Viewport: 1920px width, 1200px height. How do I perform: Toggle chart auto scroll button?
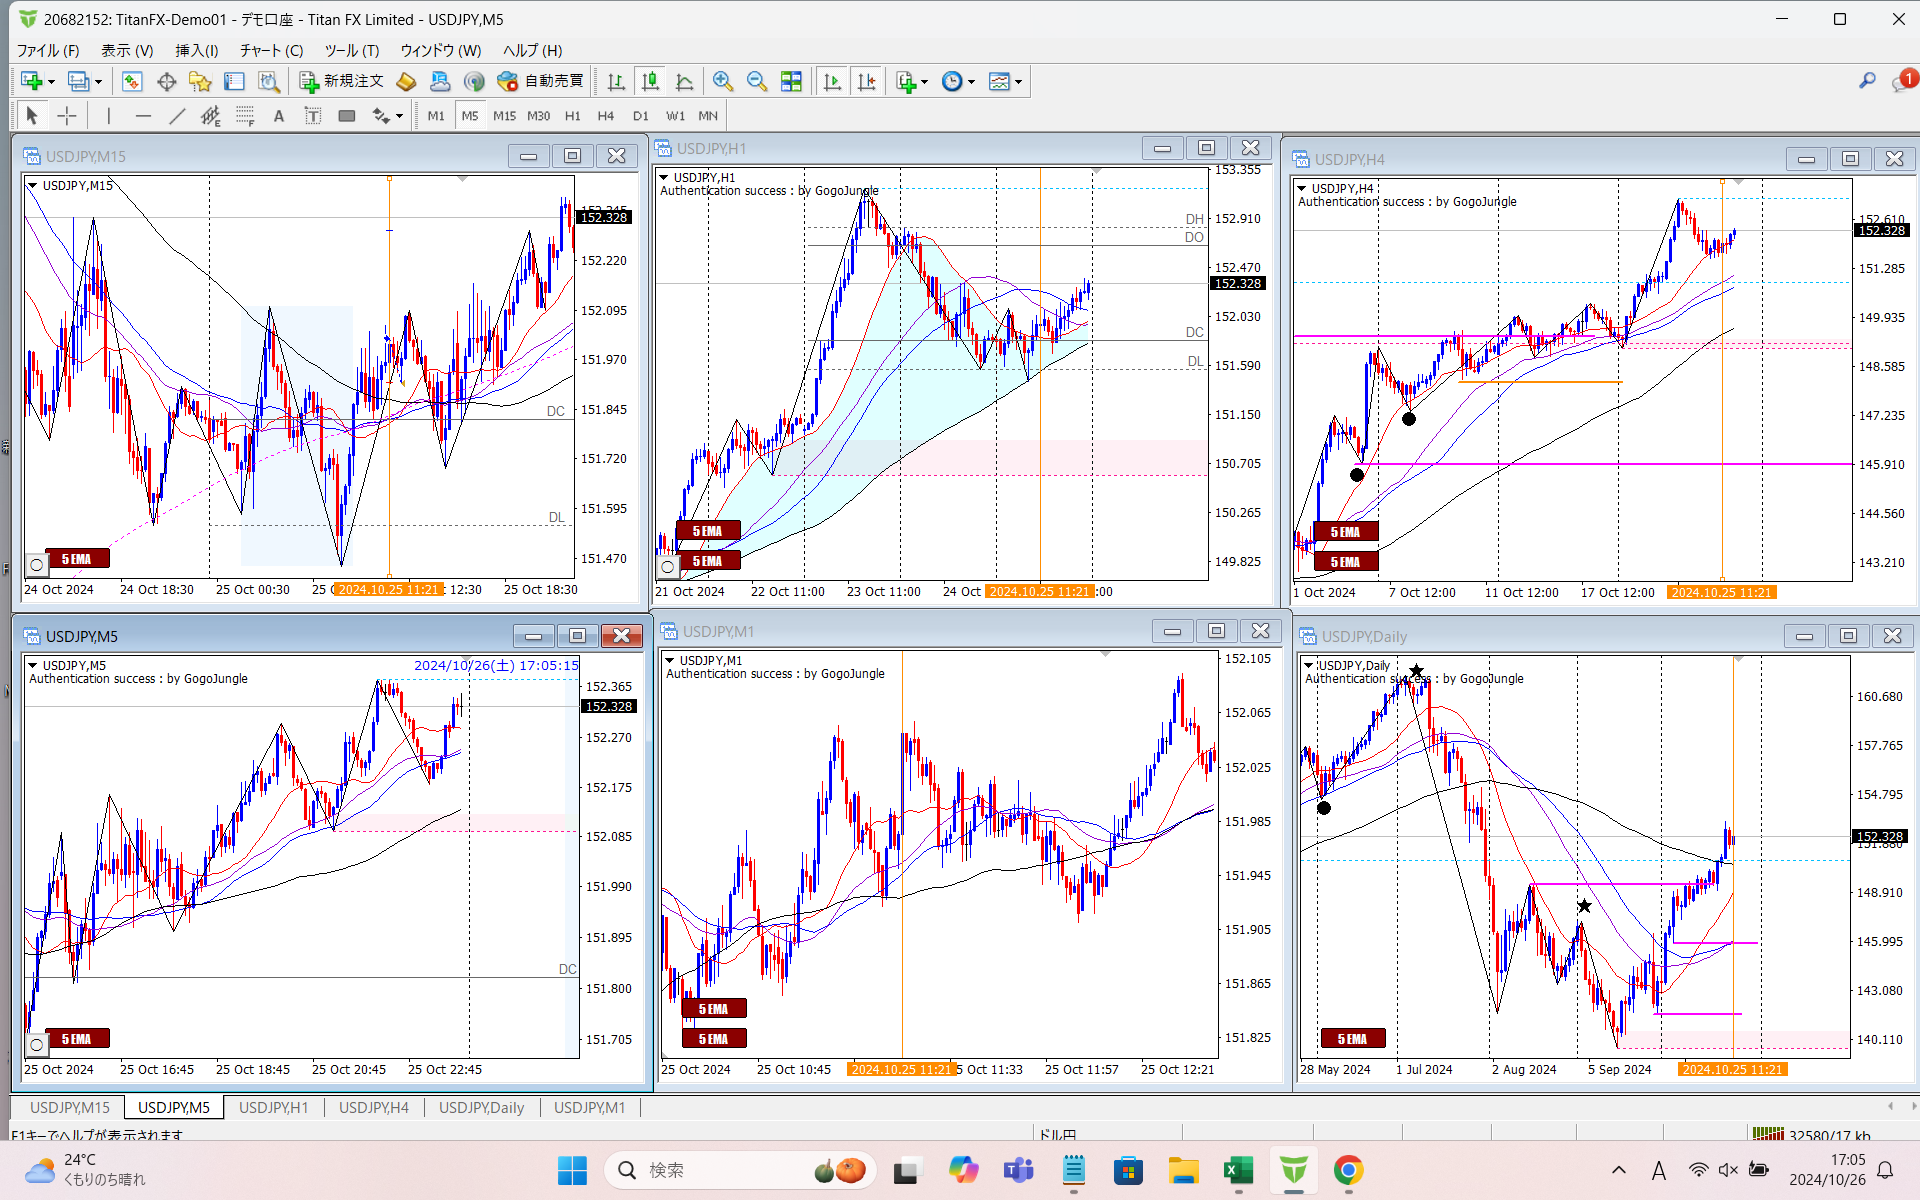point(832,81)
